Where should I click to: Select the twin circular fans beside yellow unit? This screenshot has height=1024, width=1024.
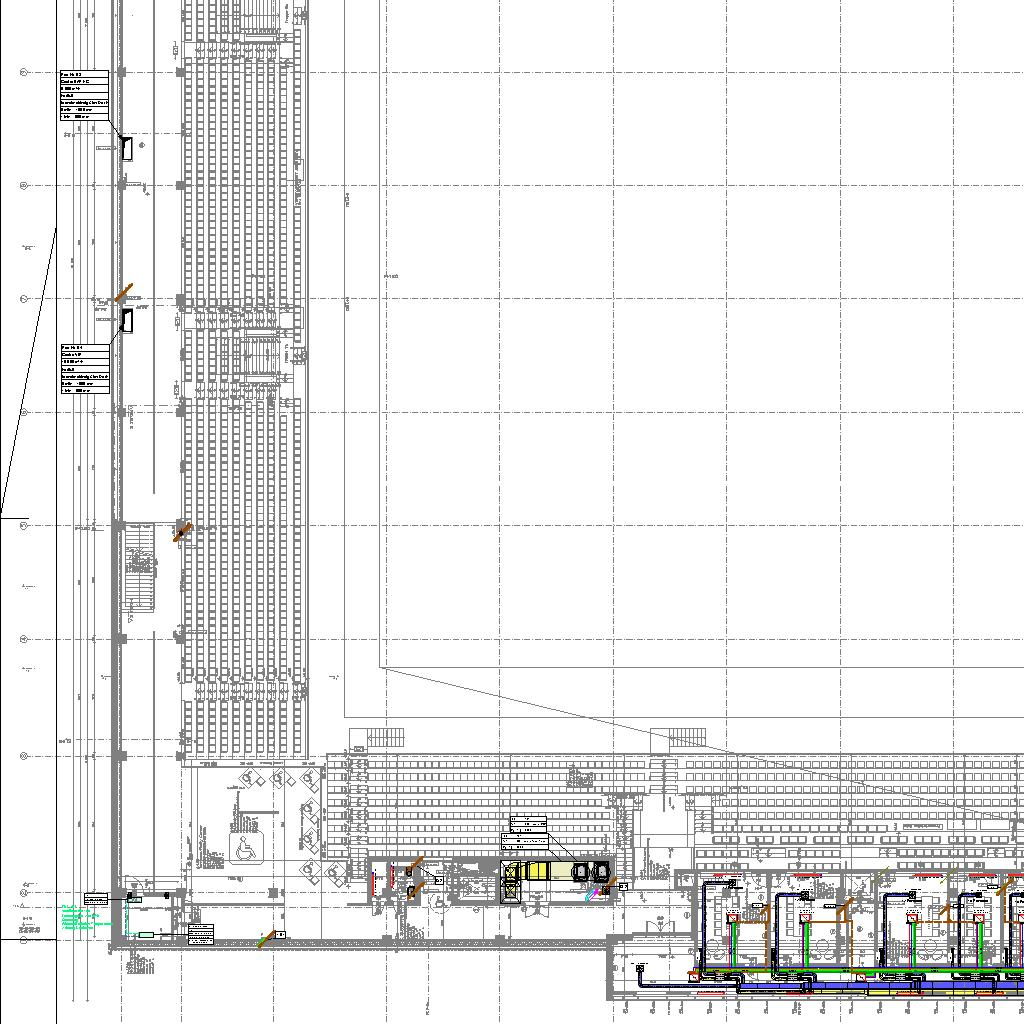point(590,872)
